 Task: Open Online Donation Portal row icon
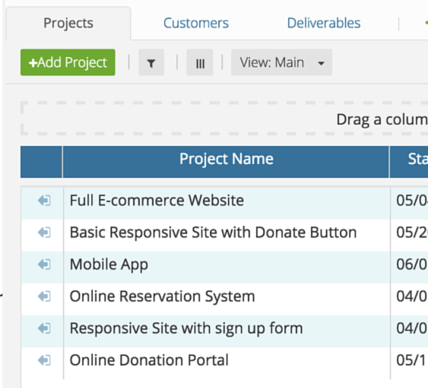[x=44, y=360]
